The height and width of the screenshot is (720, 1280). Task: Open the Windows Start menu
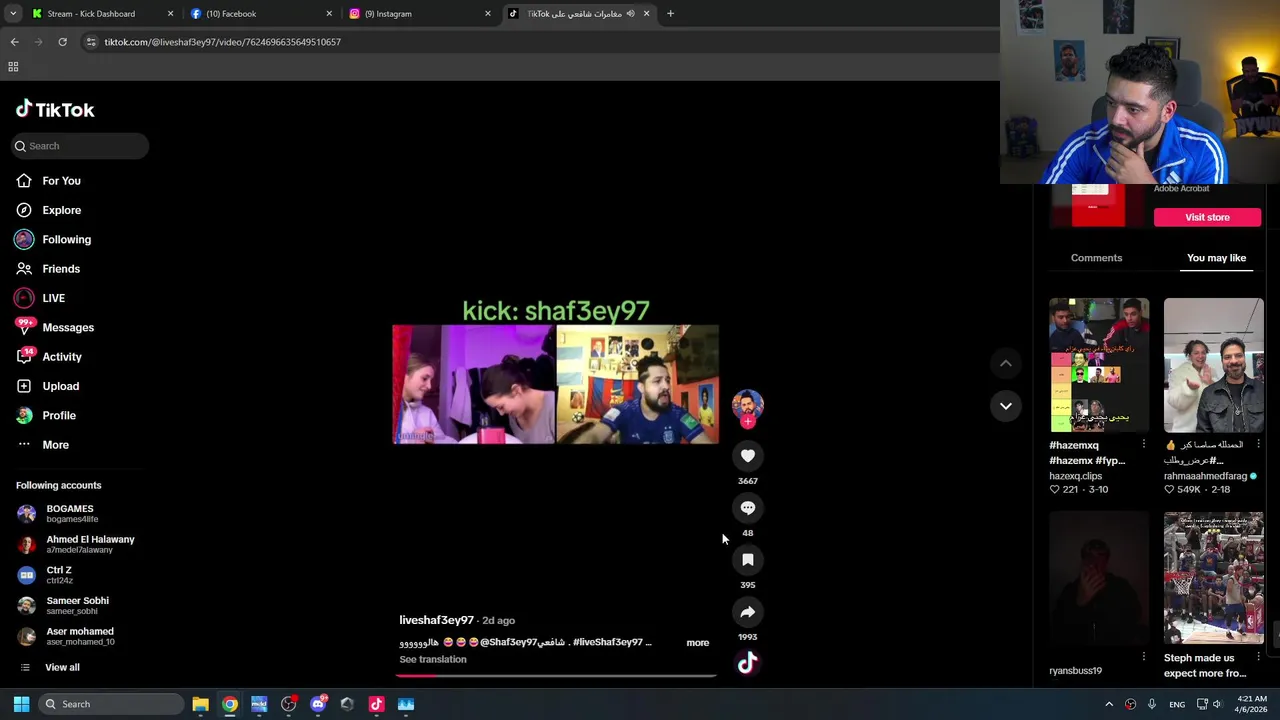(21, 704)
